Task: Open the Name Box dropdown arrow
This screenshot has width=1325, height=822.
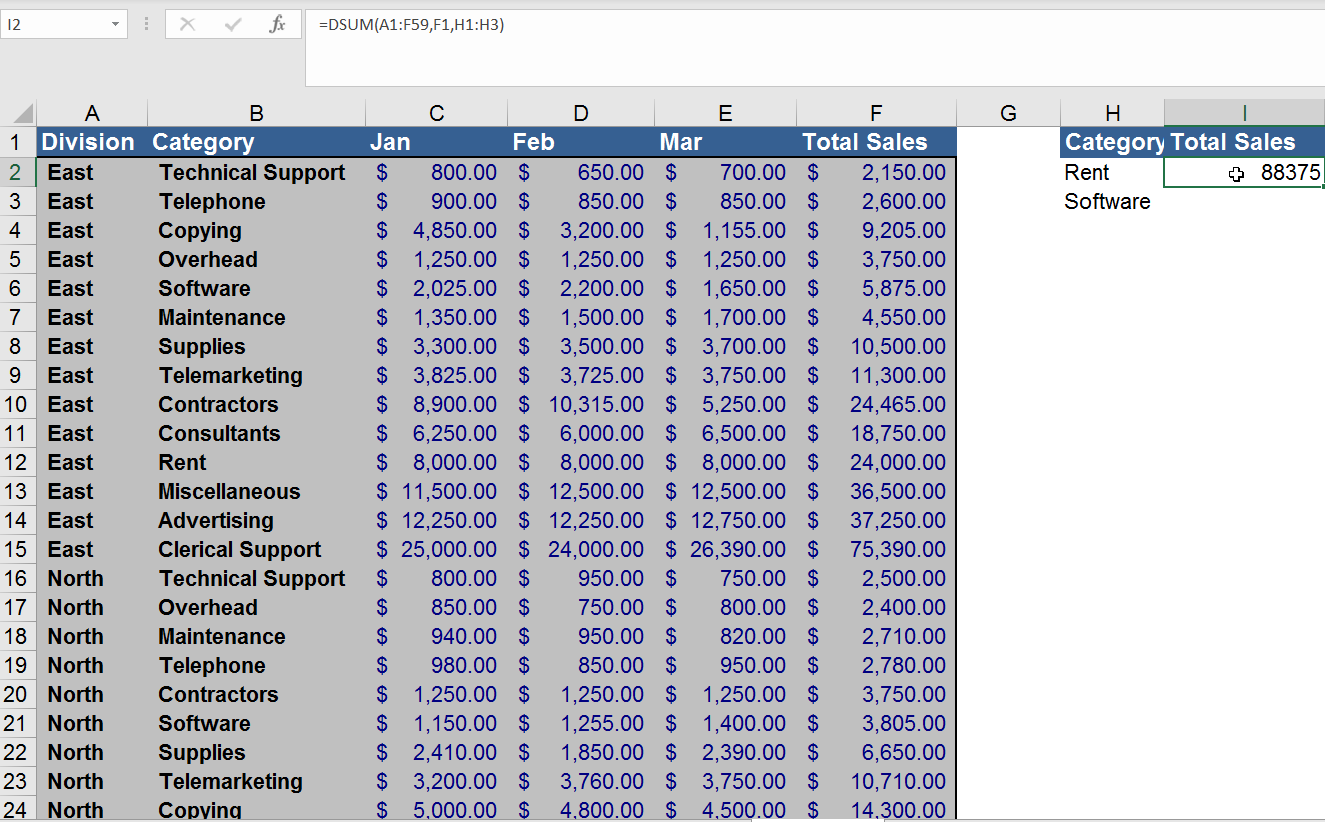Action: coord(116,25)
